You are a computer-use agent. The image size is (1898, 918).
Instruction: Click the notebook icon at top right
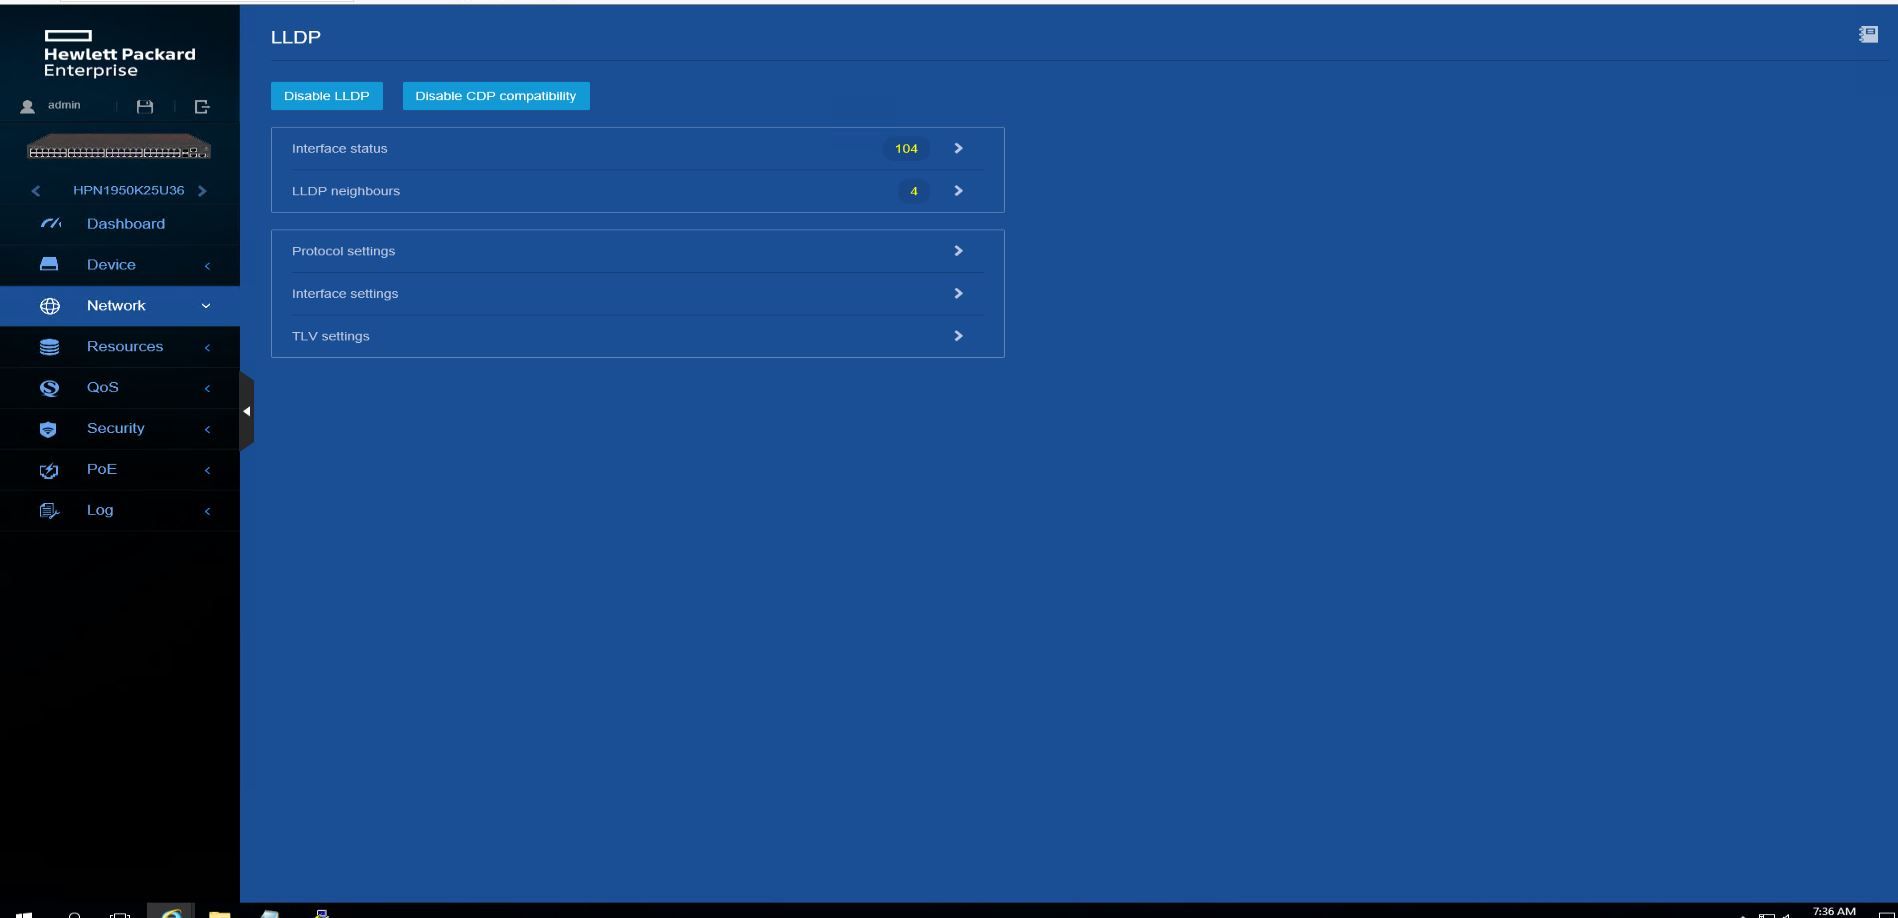pos(1868,35)
